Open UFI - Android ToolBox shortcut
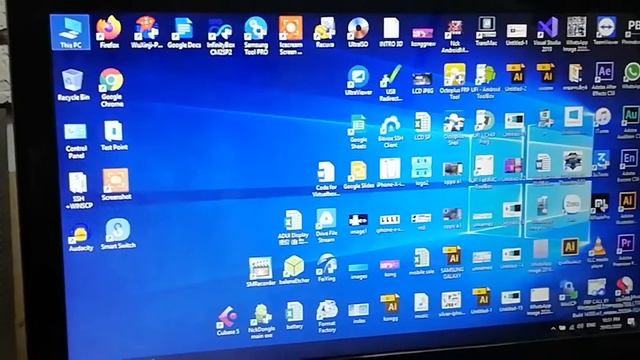Screen dimensions: 640x360 coord(485,82)
